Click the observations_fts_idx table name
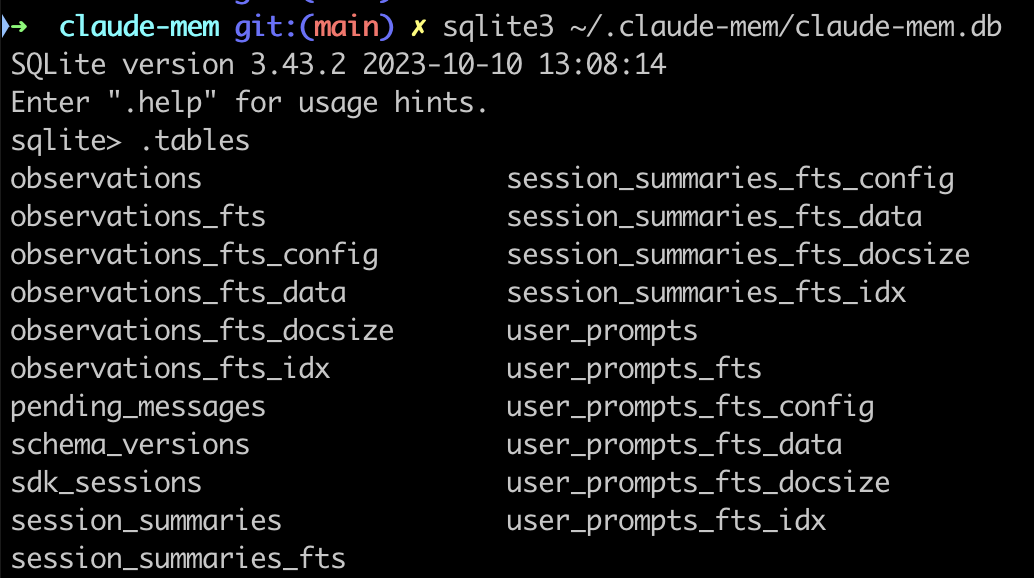 tap(170, 368)
